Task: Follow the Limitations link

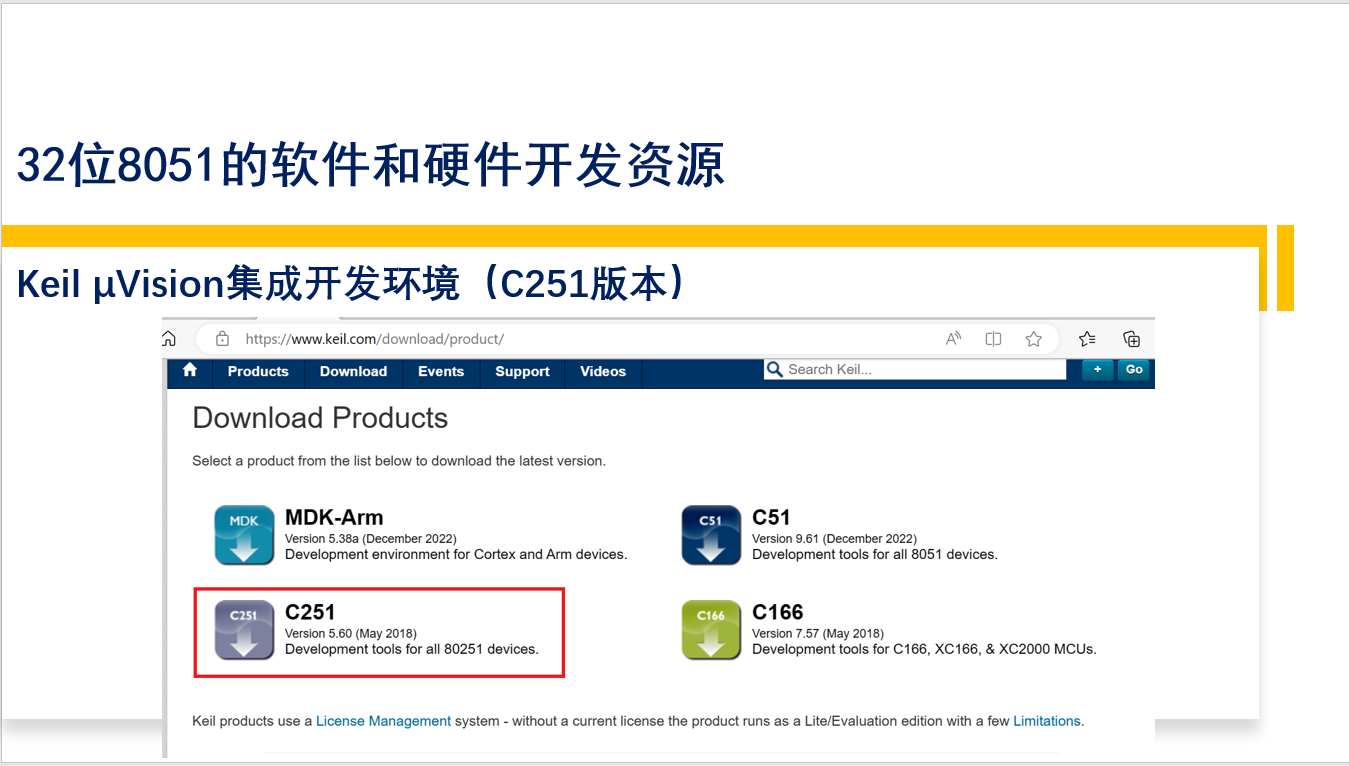Action: tap(1047, 721)
